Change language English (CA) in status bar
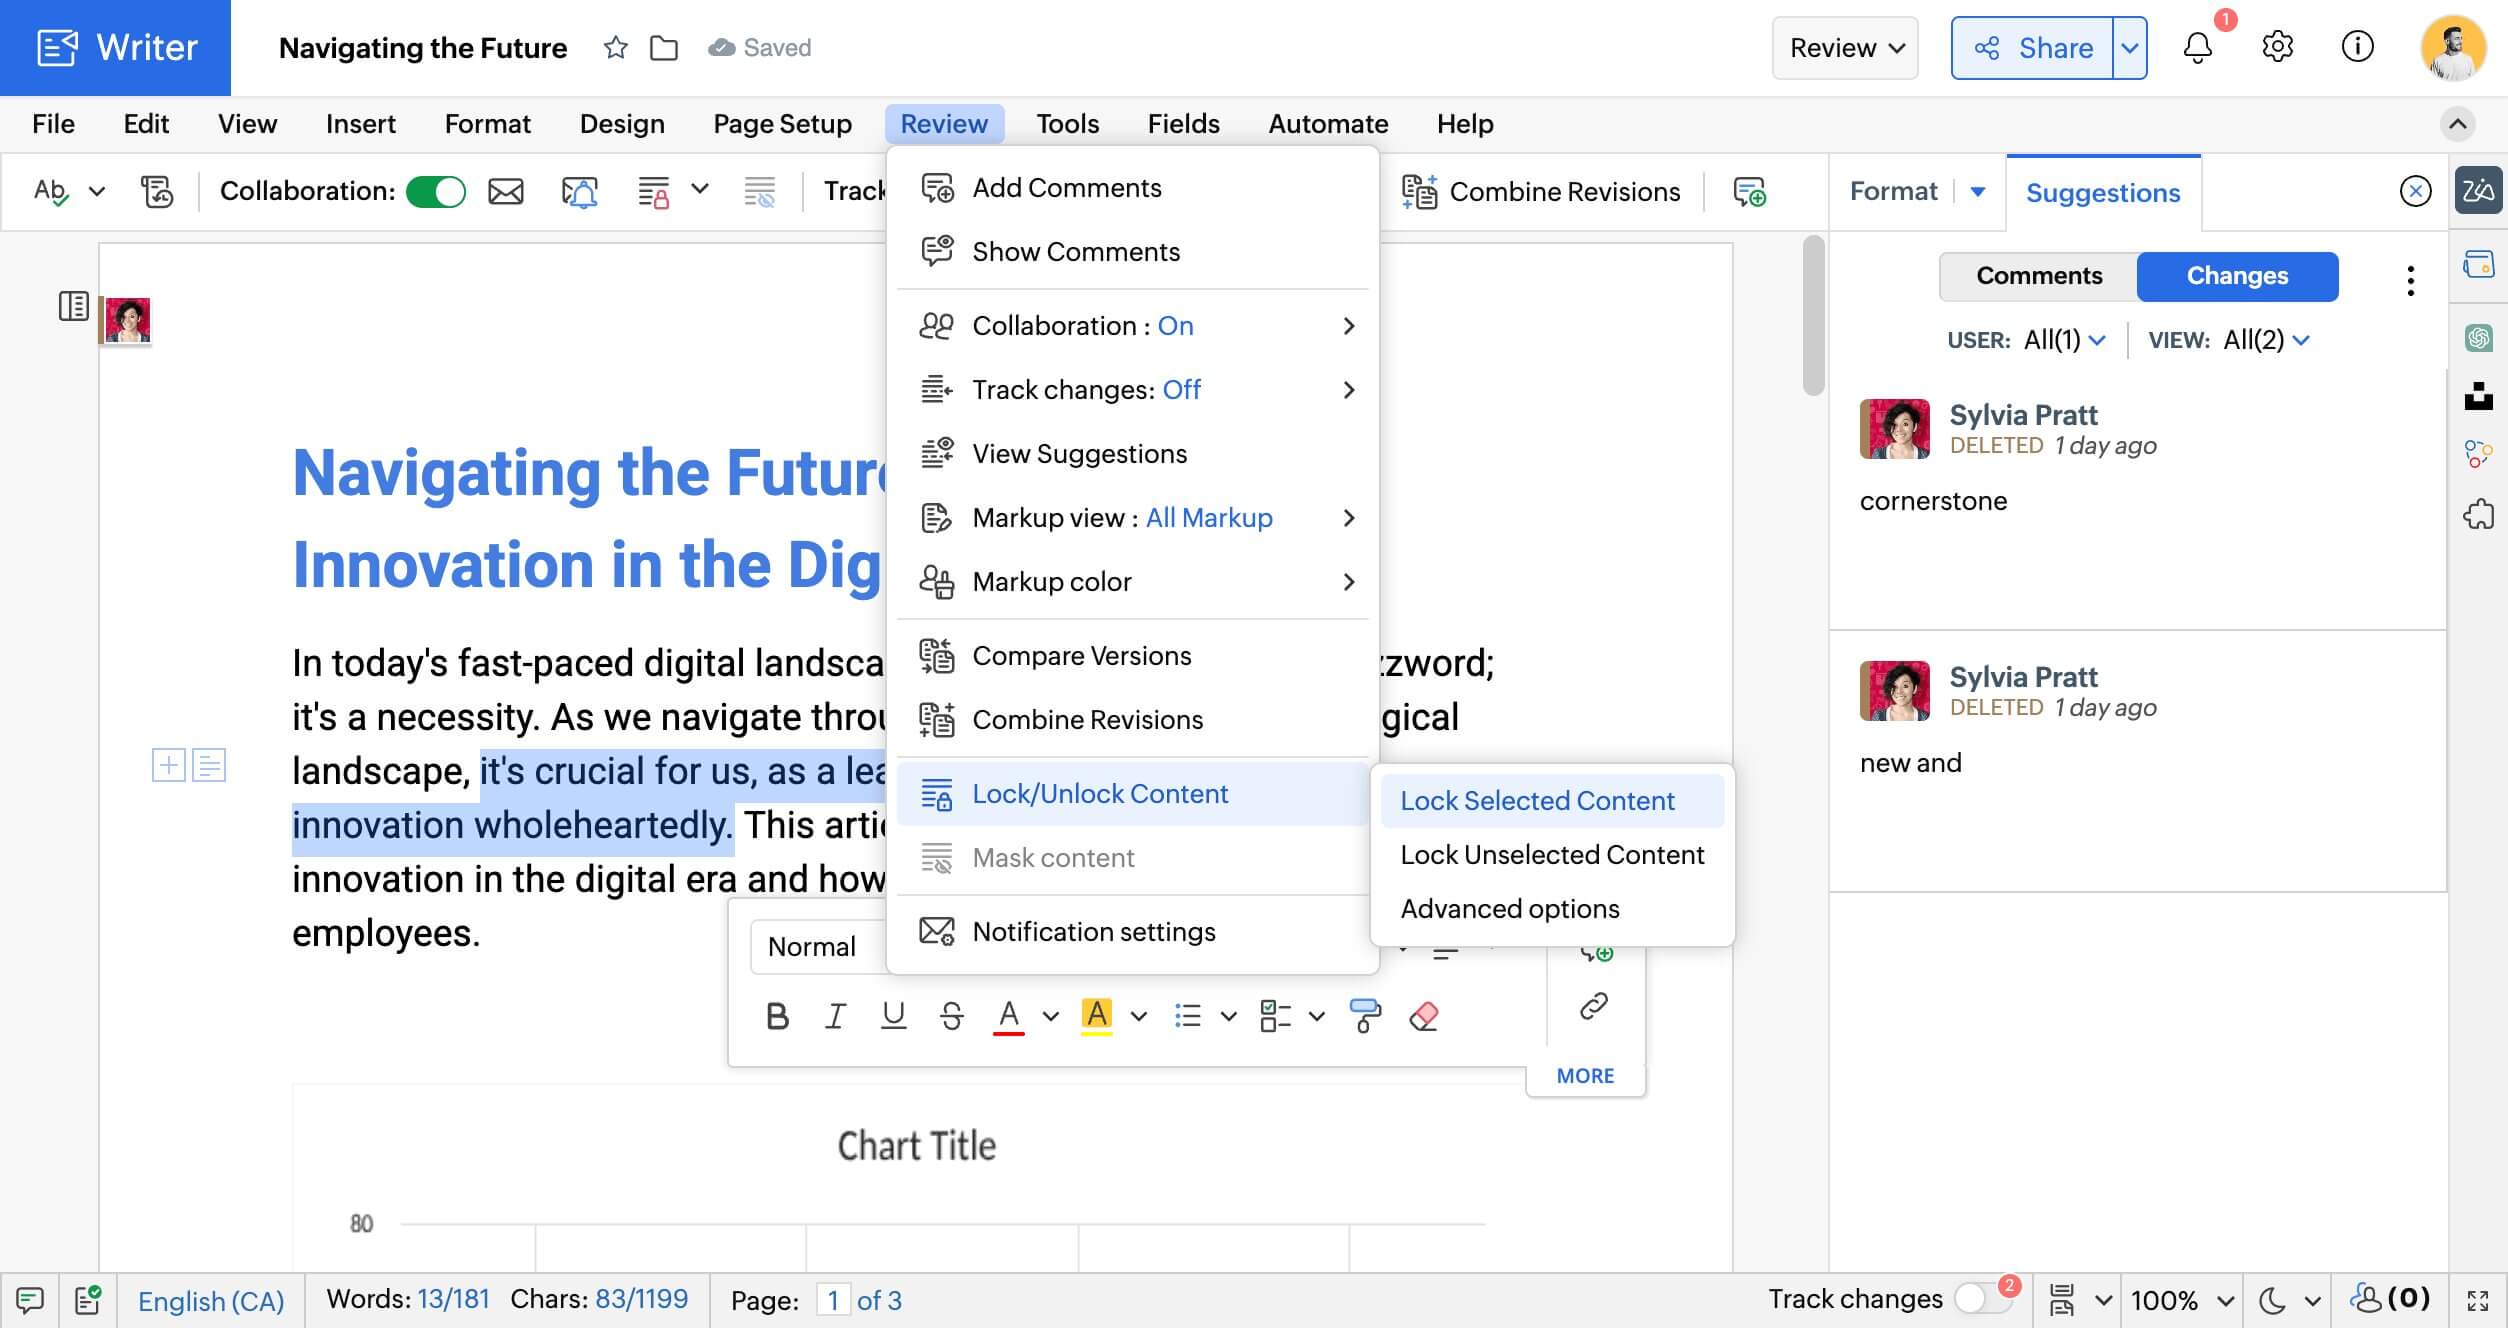The width and height of the screenshot is (2508, 1328). coord(211,1301)
